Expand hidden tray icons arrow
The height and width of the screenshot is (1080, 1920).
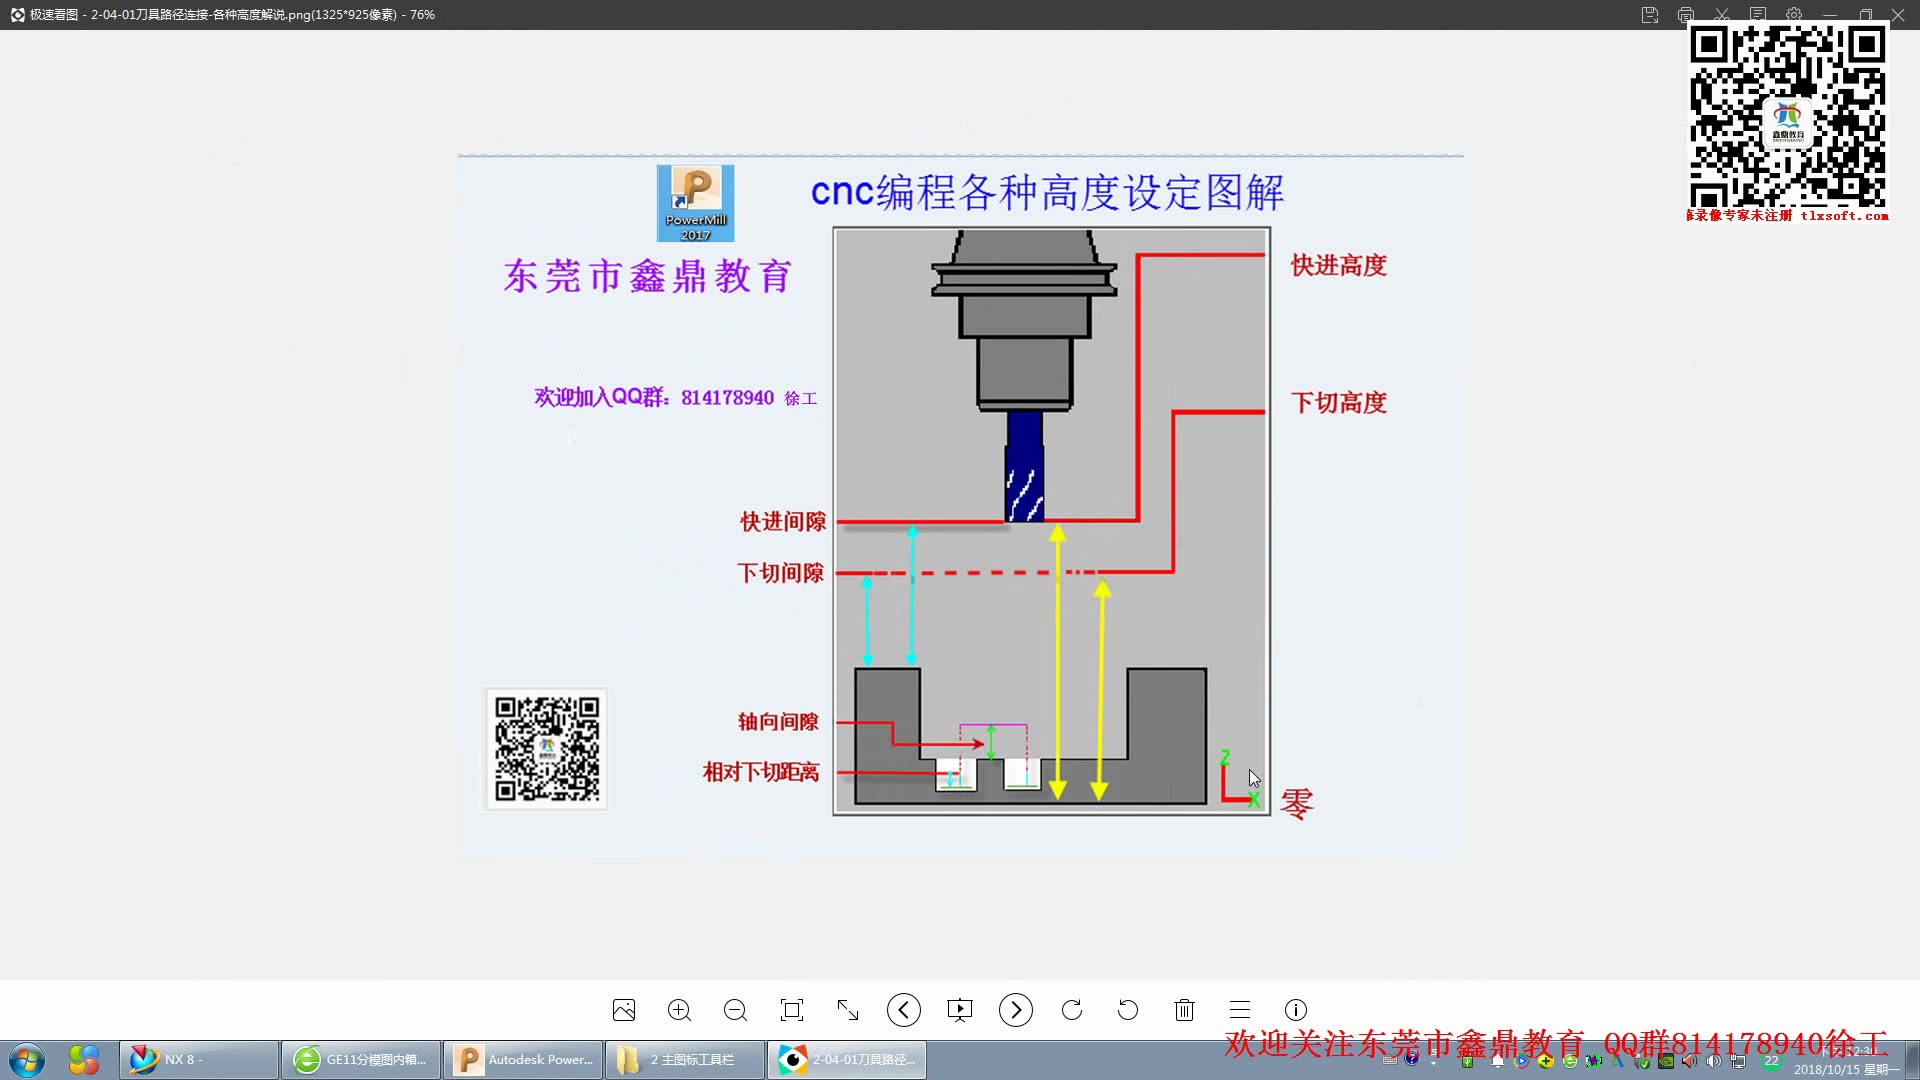pos(1433,1063)
